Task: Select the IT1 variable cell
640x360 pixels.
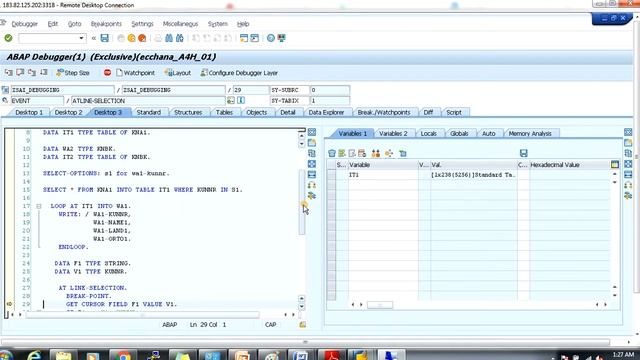Action: (383, 175)
